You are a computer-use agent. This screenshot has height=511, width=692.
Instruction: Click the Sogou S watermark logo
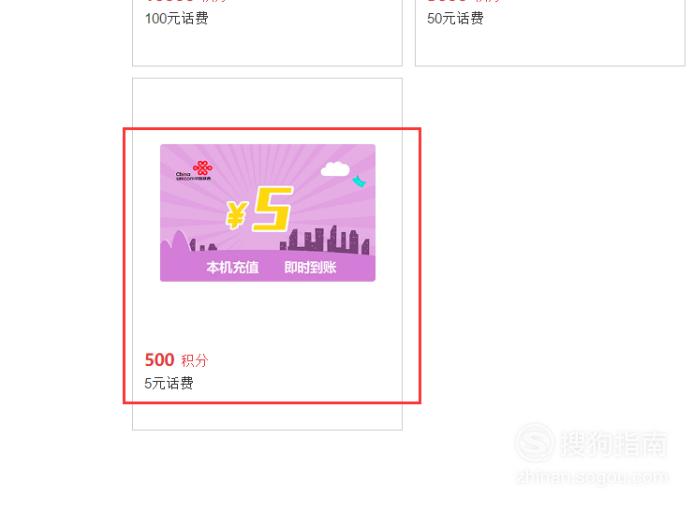(x=534, y=443)
